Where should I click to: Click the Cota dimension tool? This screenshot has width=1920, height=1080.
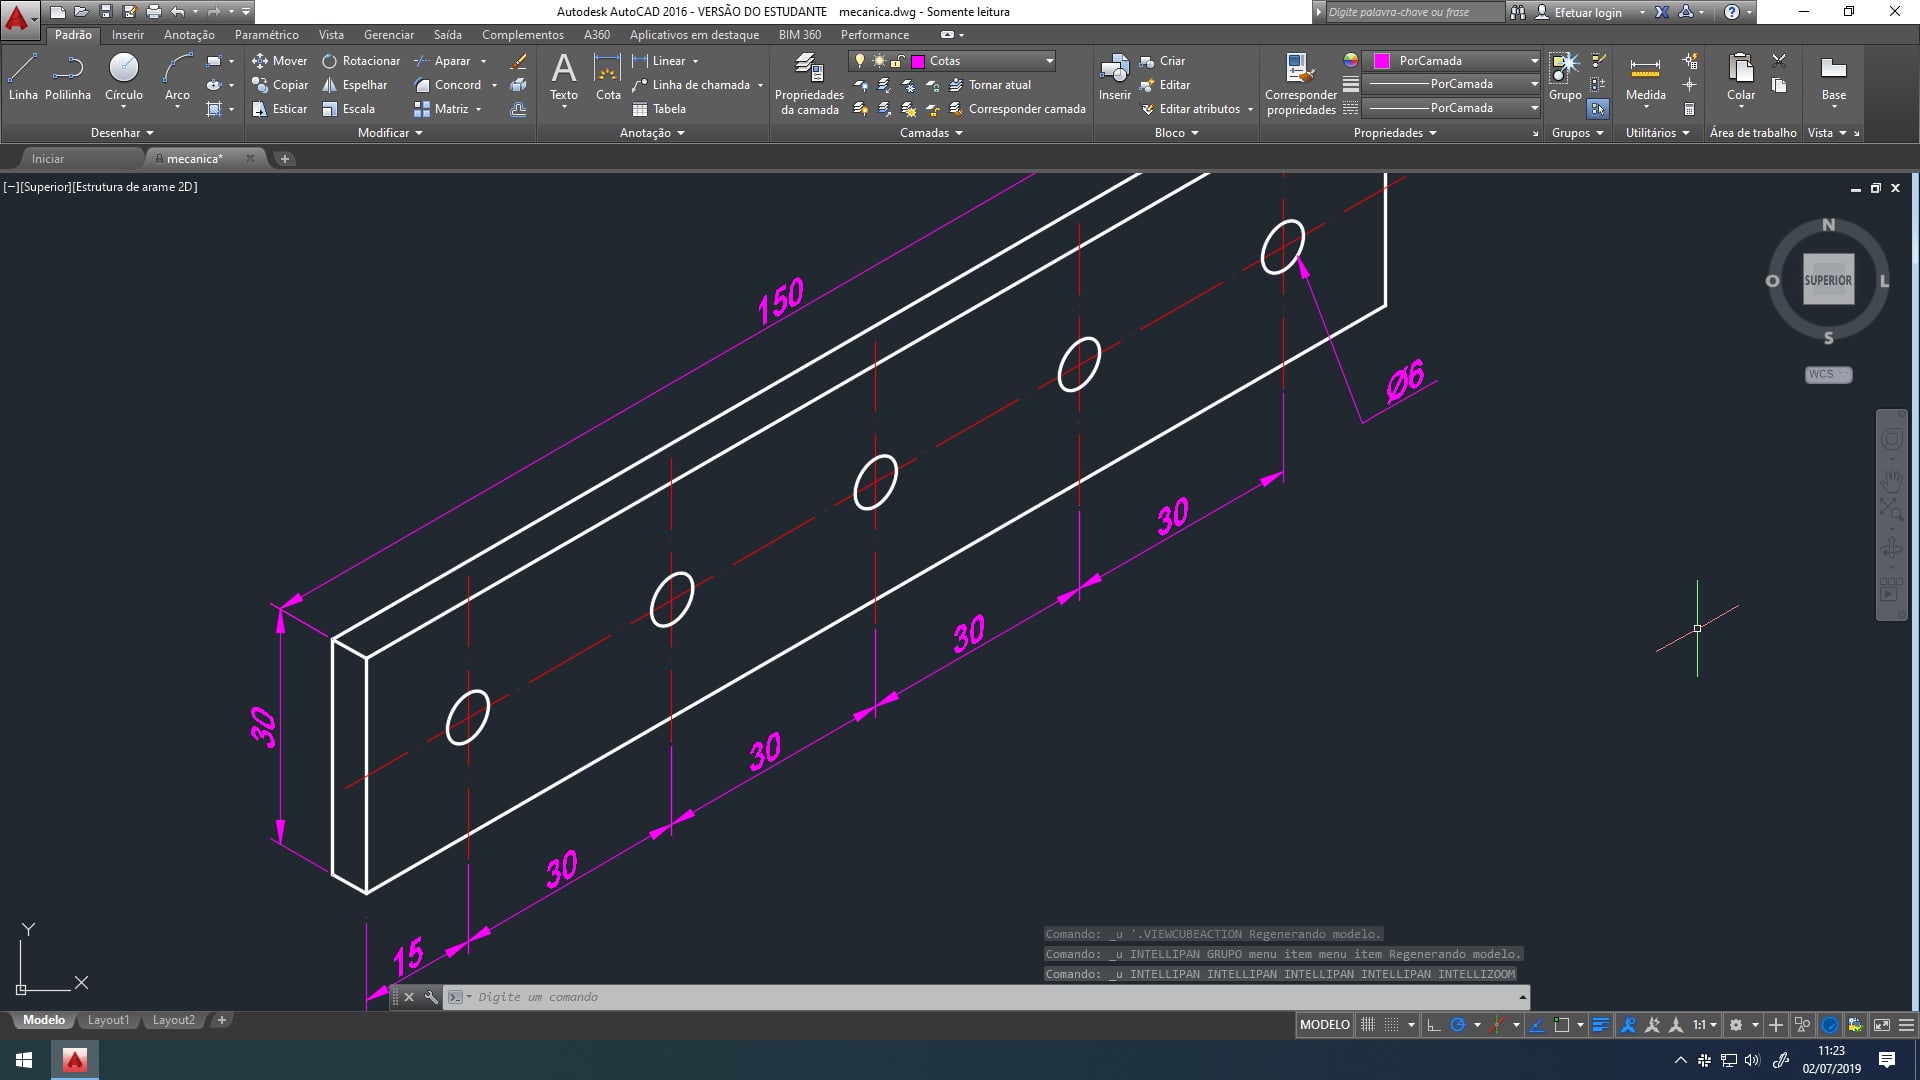click(x=608, y=77)
